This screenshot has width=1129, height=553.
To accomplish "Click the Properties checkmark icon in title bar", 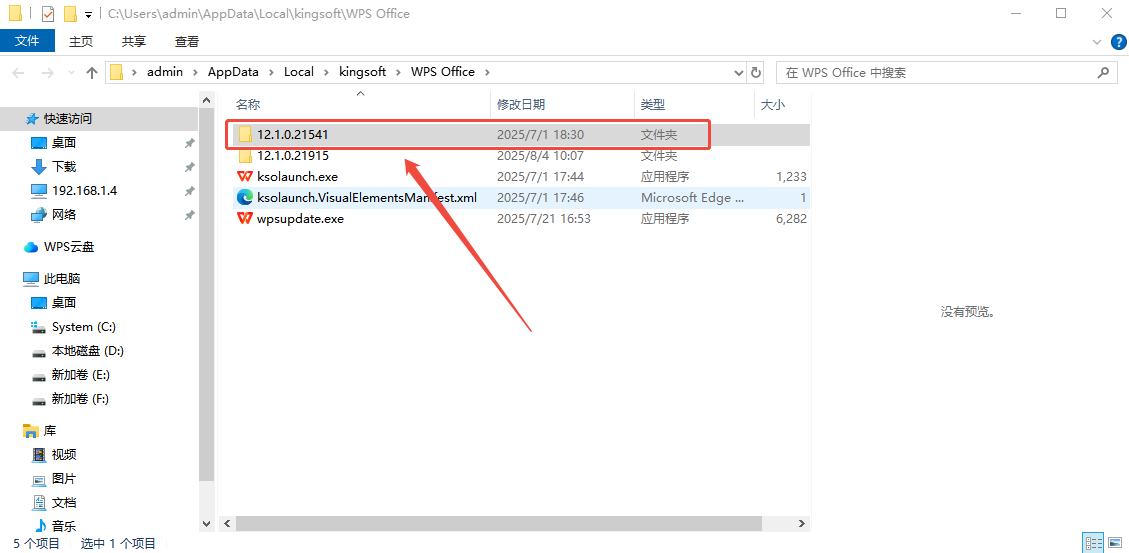I will click(48, 14).
